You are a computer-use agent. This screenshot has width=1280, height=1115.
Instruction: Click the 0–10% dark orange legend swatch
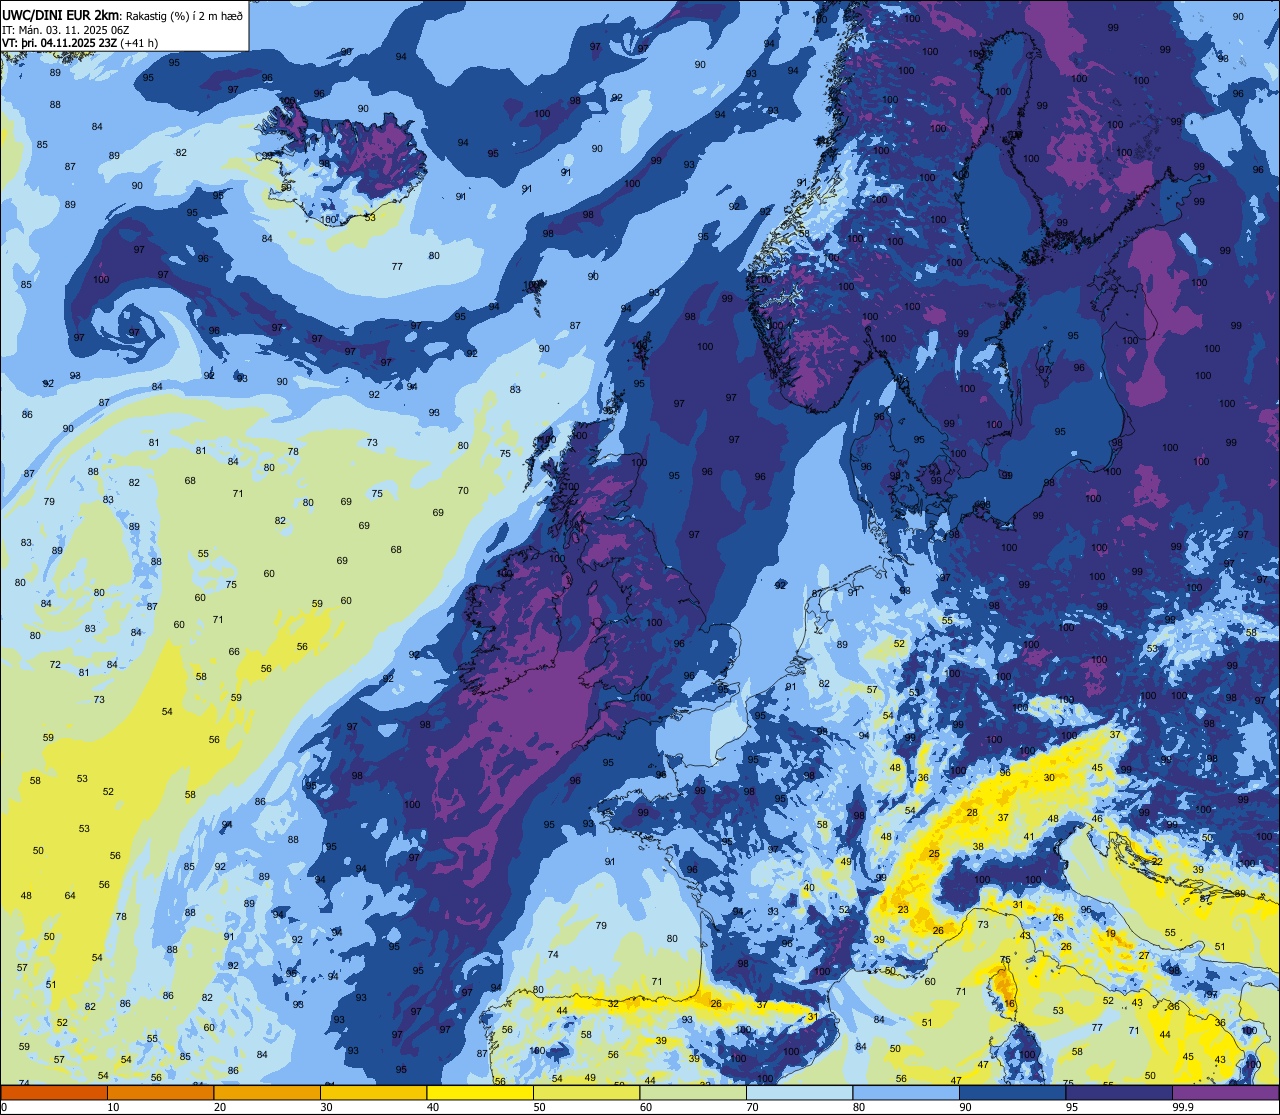pyautogui.click(x=54, y=1092)
